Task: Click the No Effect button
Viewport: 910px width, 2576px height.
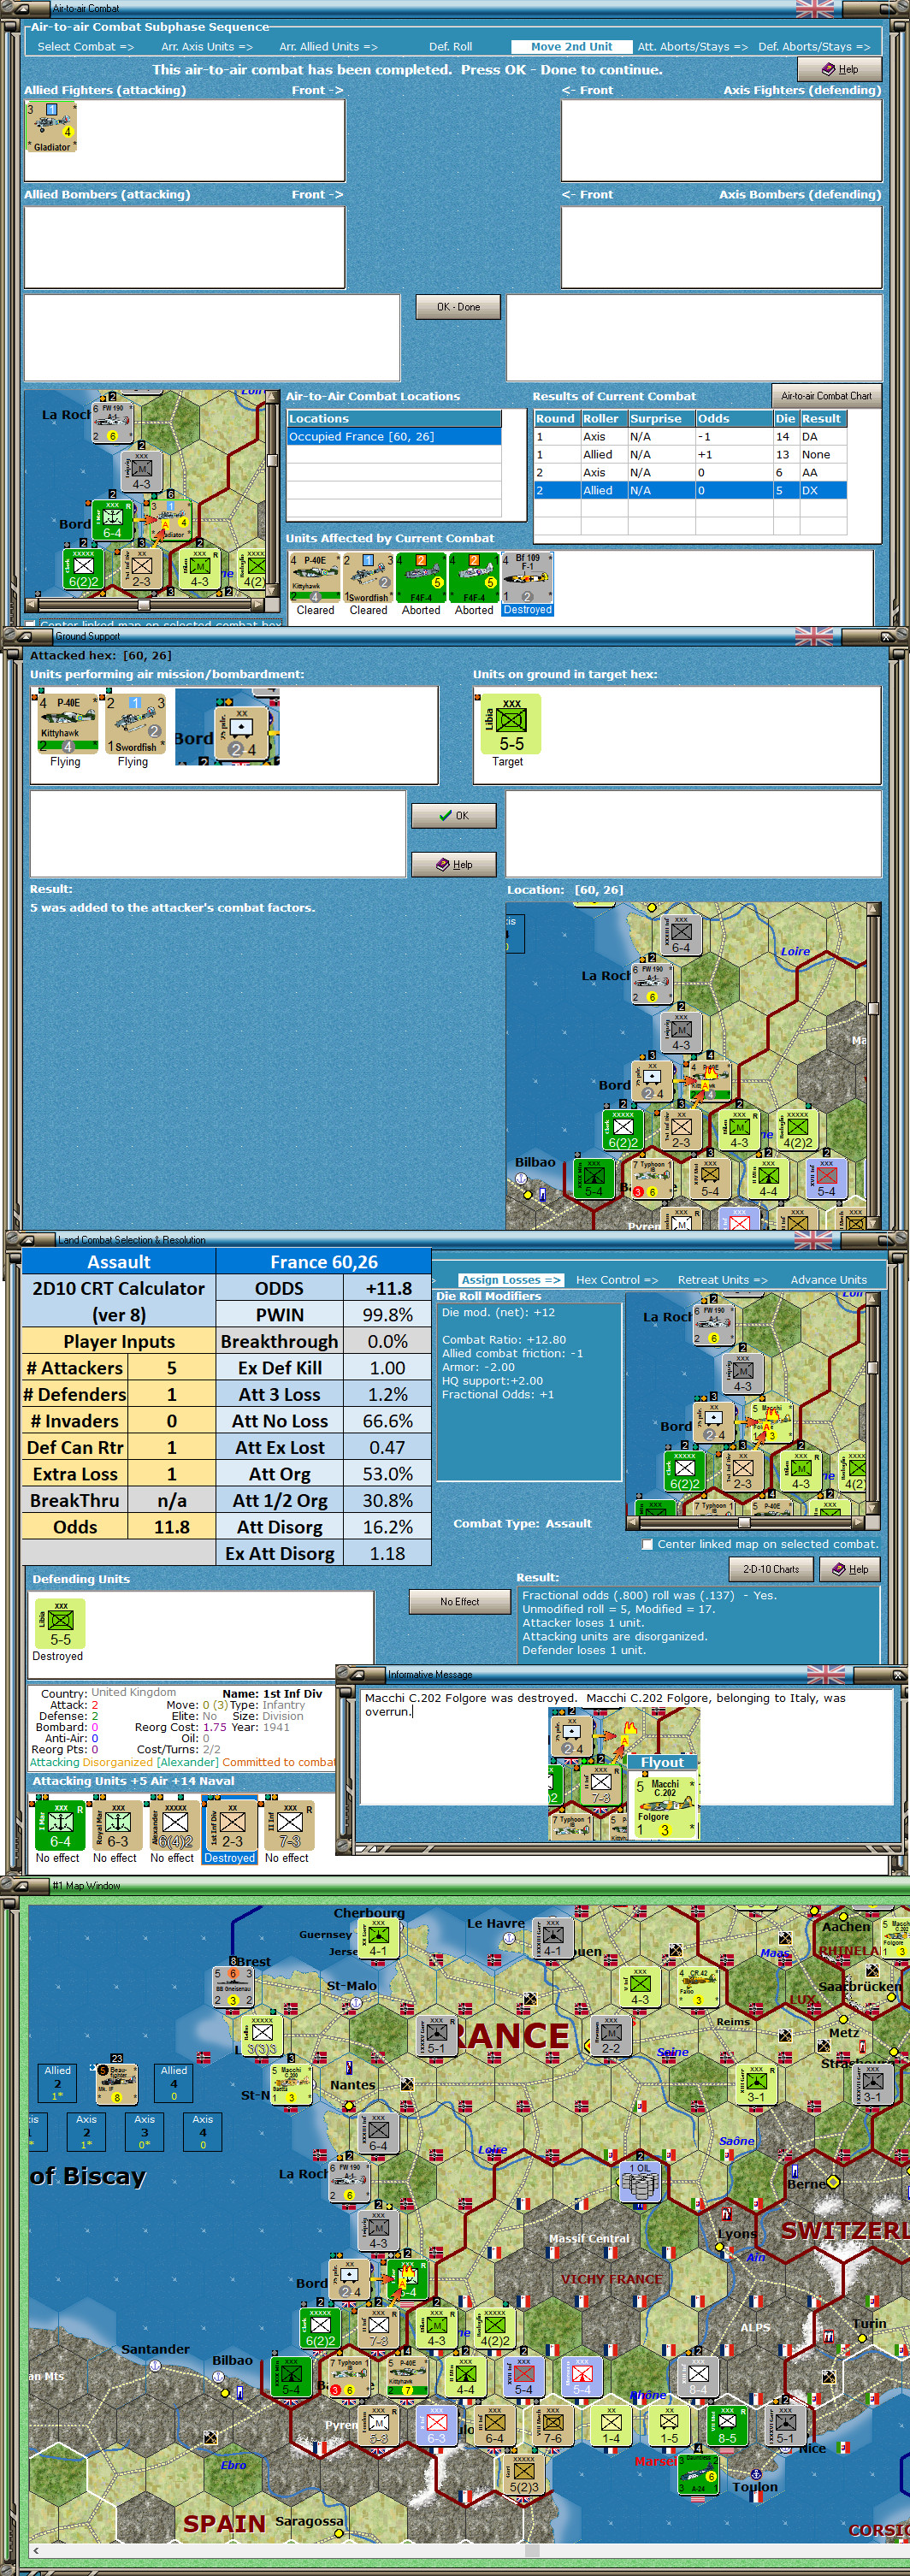Action: pyautogui.click(x=459, y=1602)
